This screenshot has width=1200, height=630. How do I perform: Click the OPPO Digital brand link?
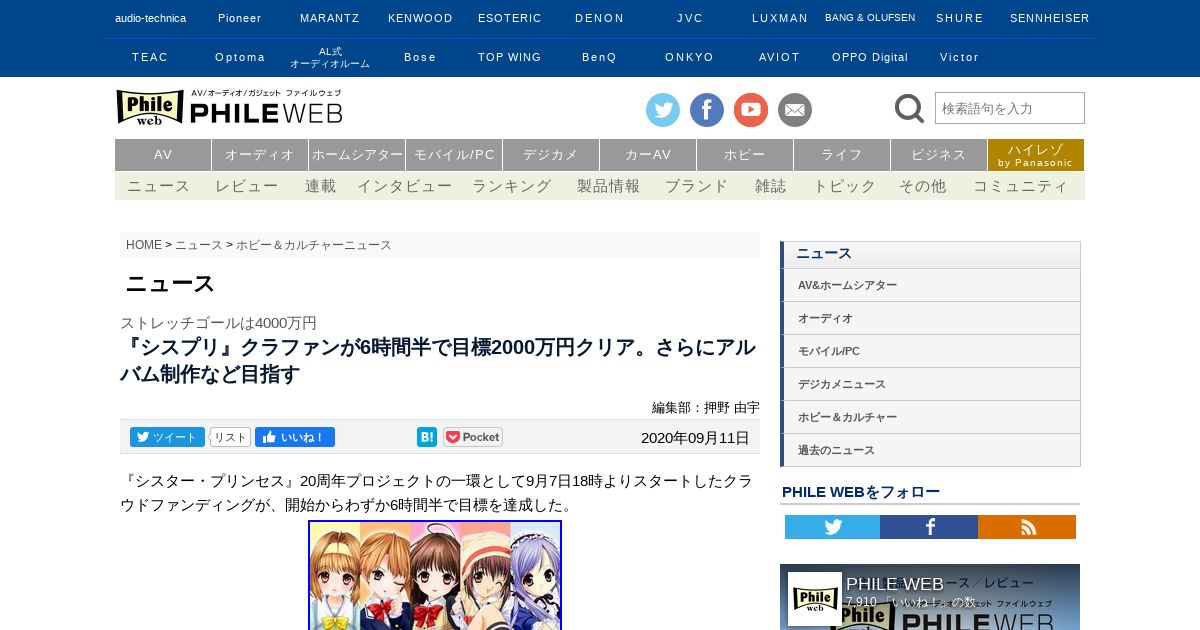870,57
